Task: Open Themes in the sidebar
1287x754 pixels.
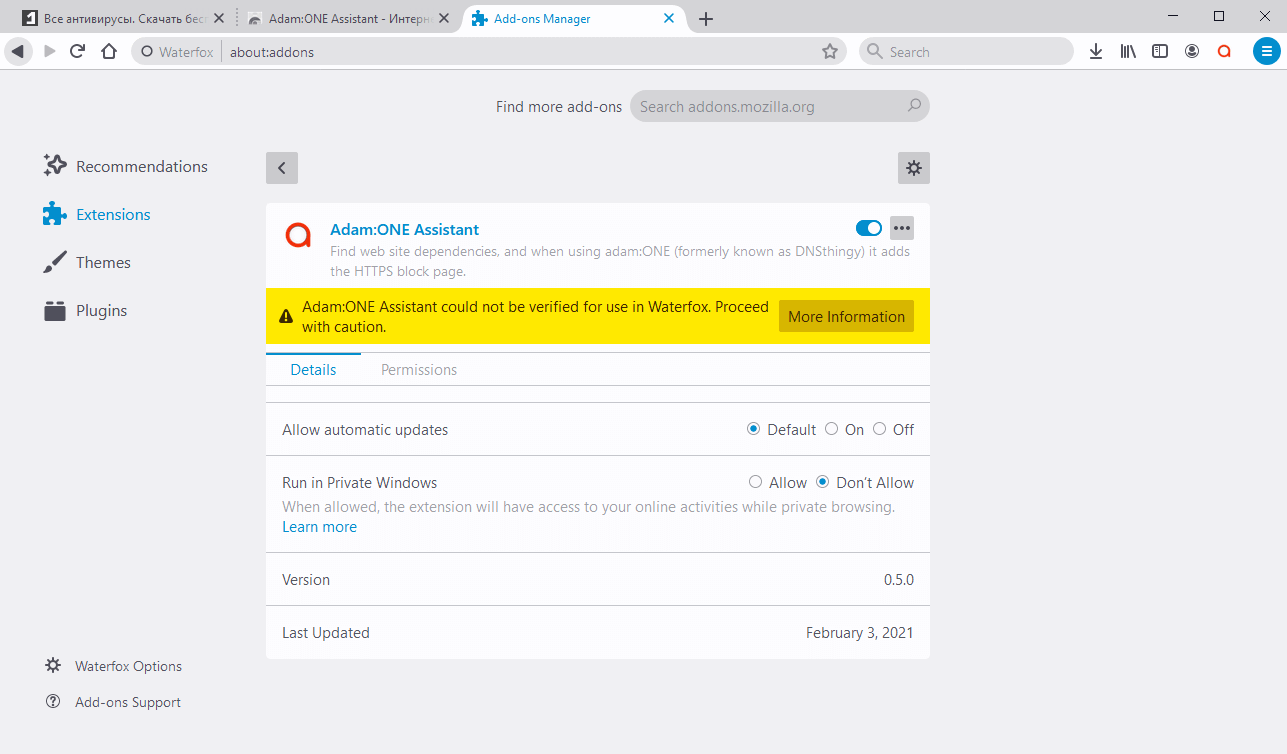Action: point(87,262)
